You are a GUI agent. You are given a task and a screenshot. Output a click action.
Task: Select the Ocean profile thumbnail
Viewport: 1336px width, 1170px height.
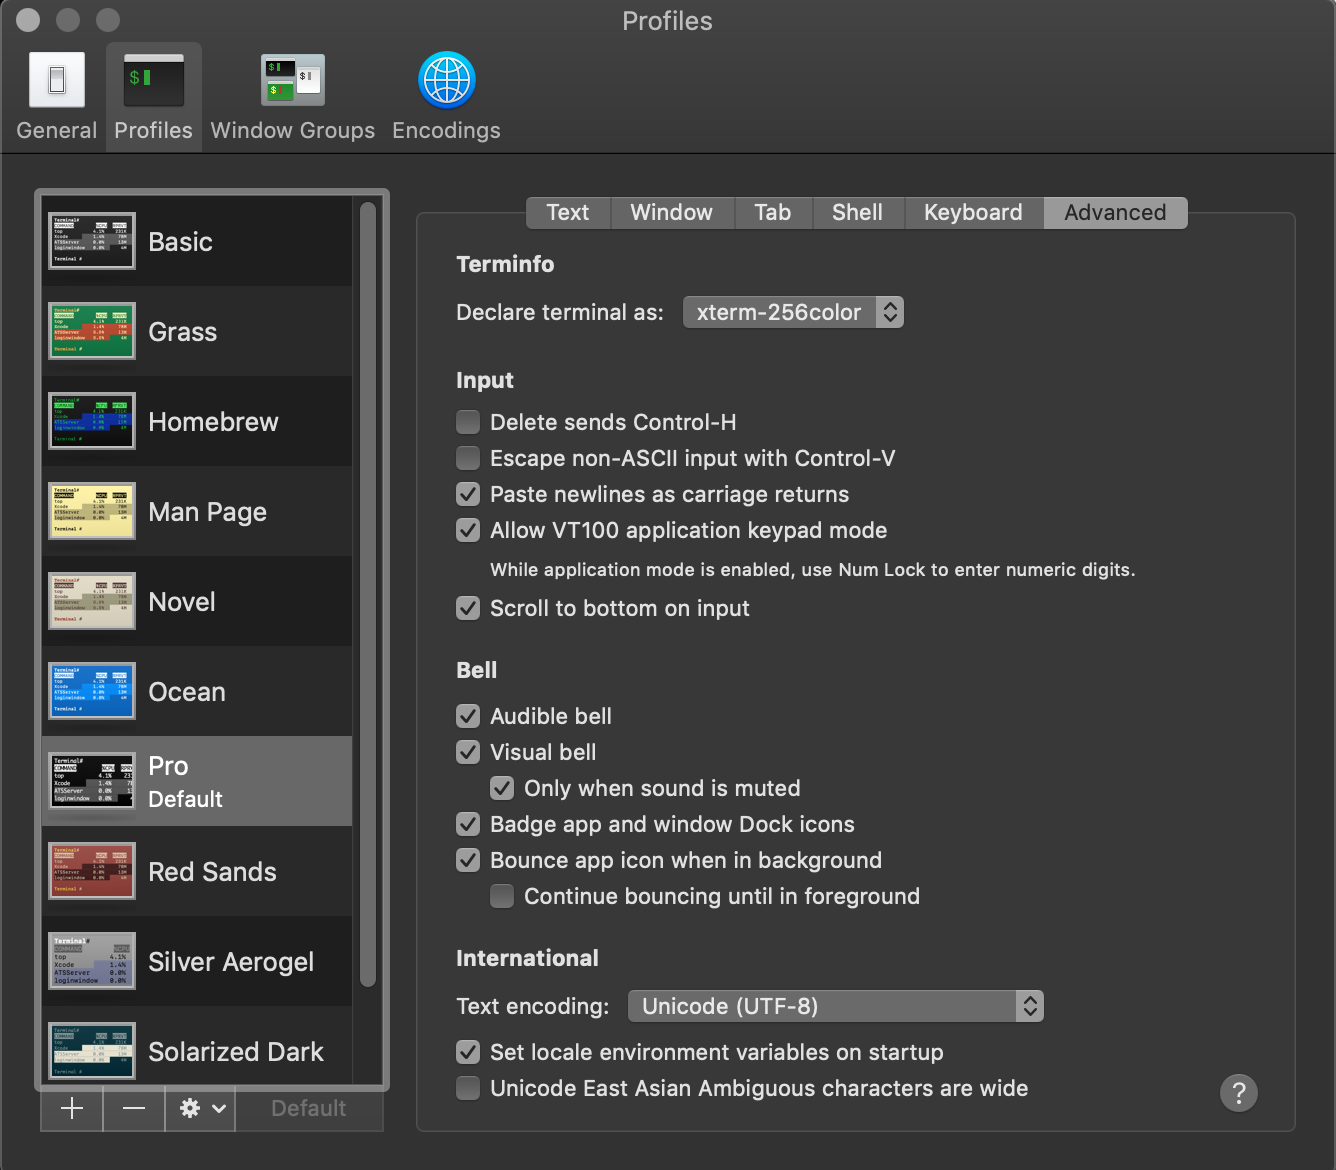click(92, 691)
